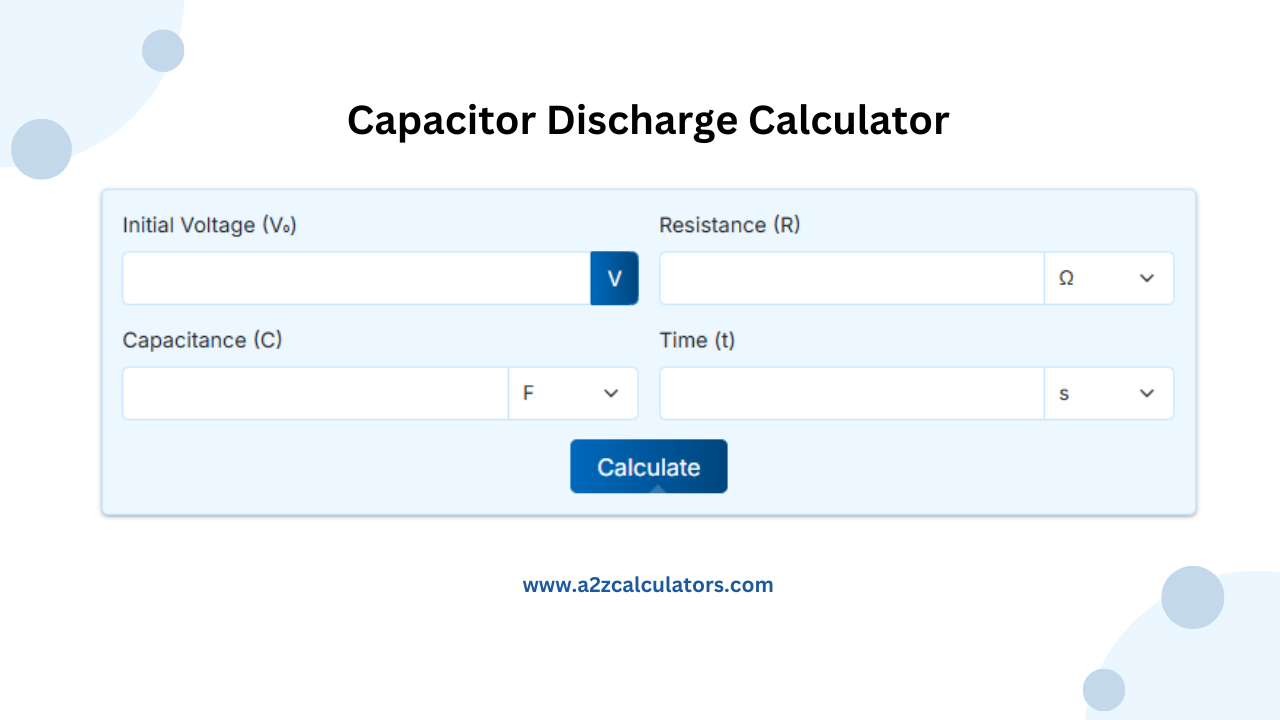Screen dimensions: 1280x720
Task: Open the capacitance unit dropdown
Action: point(573,393)
